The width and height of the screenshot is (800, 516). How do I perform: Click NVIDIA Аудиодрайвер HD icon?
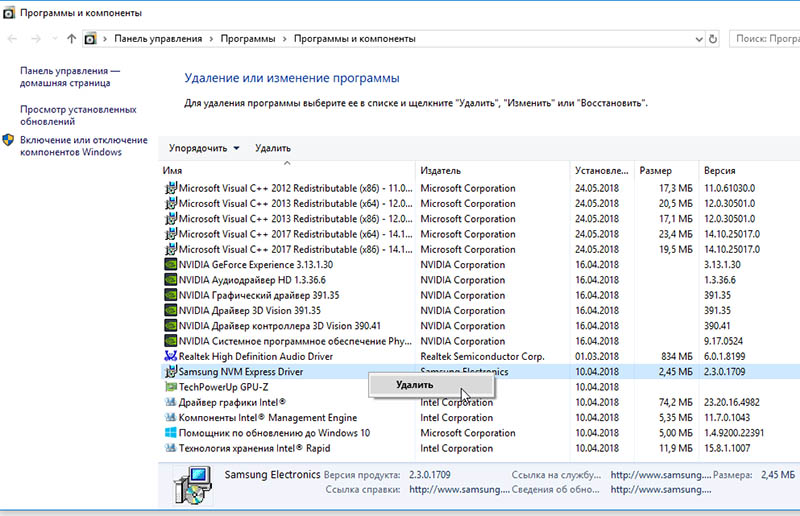click(x=170, y=280)
